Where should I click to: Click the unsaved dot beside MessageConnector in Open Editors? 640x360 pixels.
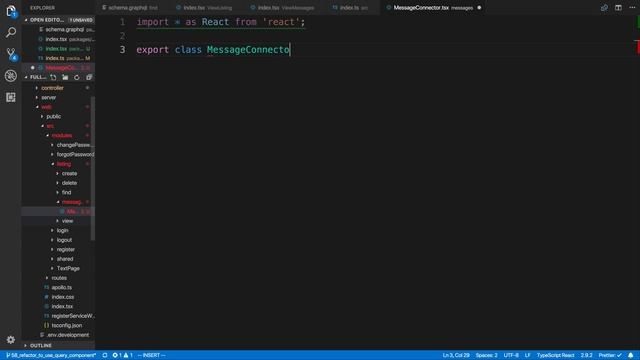pyautogui.click(x=33, y=68)
